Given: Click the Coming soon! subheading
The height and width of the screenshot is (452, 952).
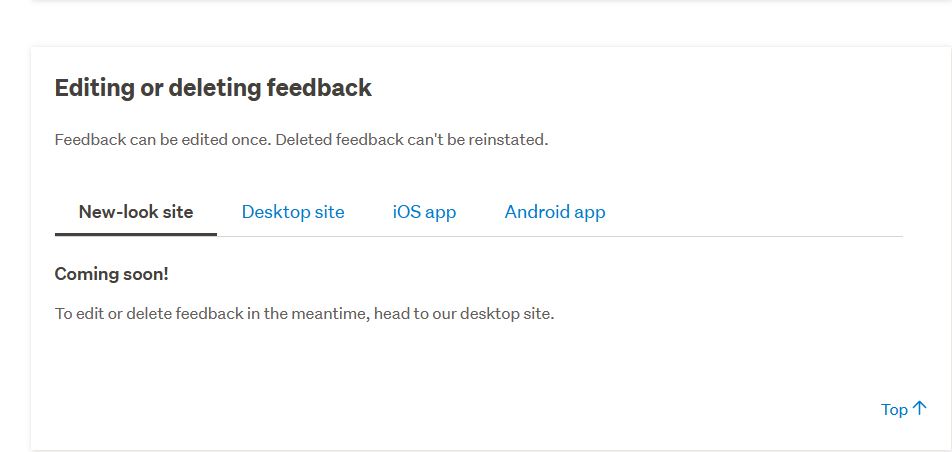Looking at the screenshot, I should pos(112,274).
